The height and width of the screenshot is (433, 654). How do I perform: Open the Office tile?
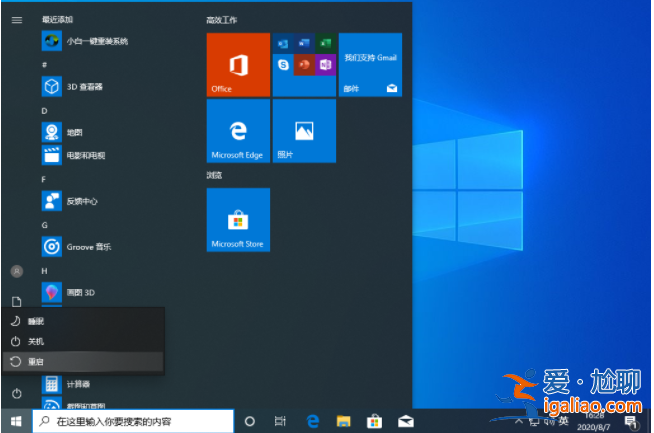238,65
